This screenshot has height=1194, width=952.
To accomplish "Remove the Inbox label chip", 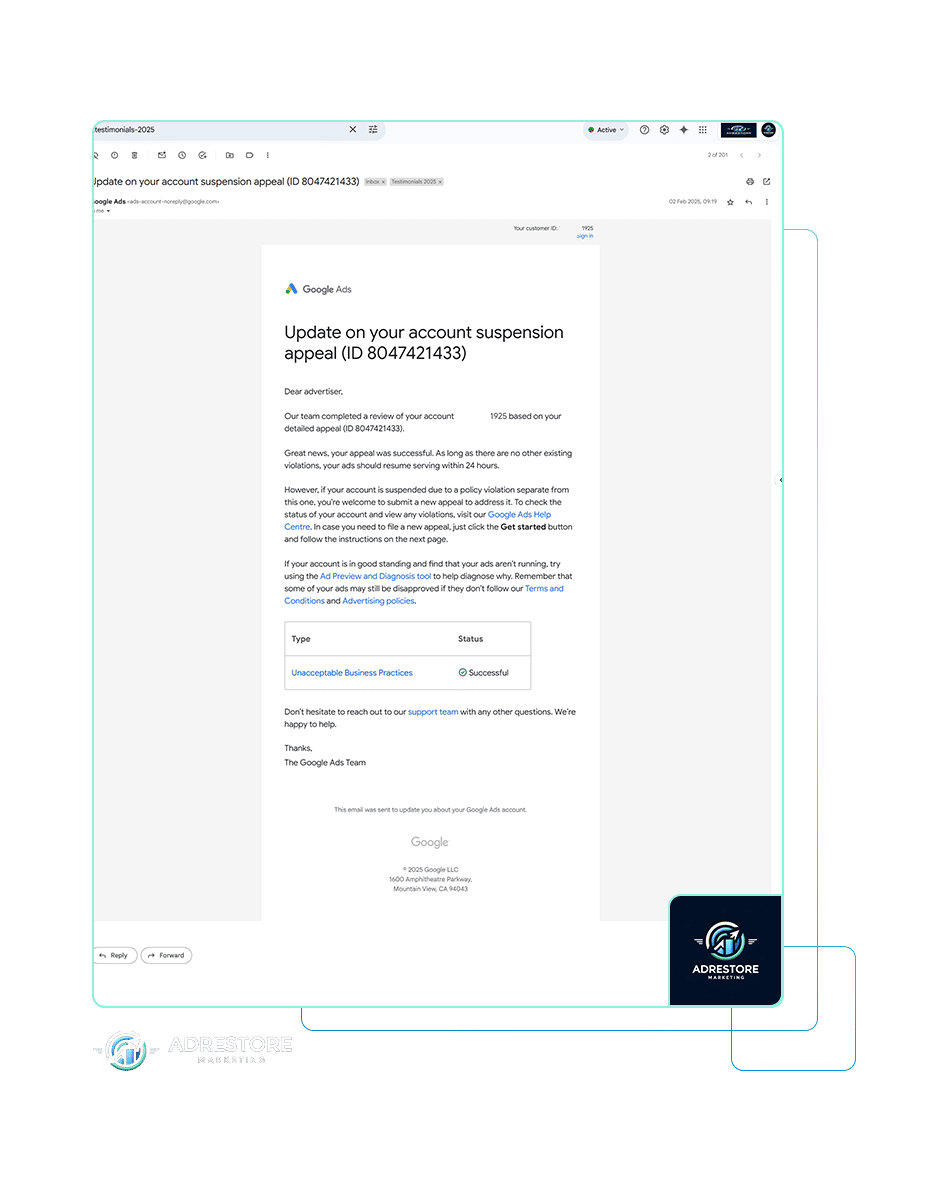I will point(383,182).
